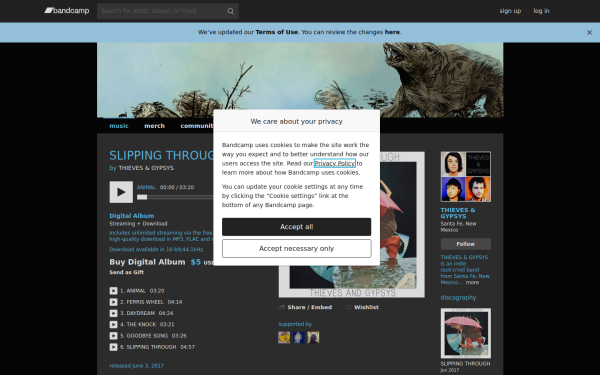The image size is (600, 375).
Task: Click the share arrow icon
Action: 281,307
